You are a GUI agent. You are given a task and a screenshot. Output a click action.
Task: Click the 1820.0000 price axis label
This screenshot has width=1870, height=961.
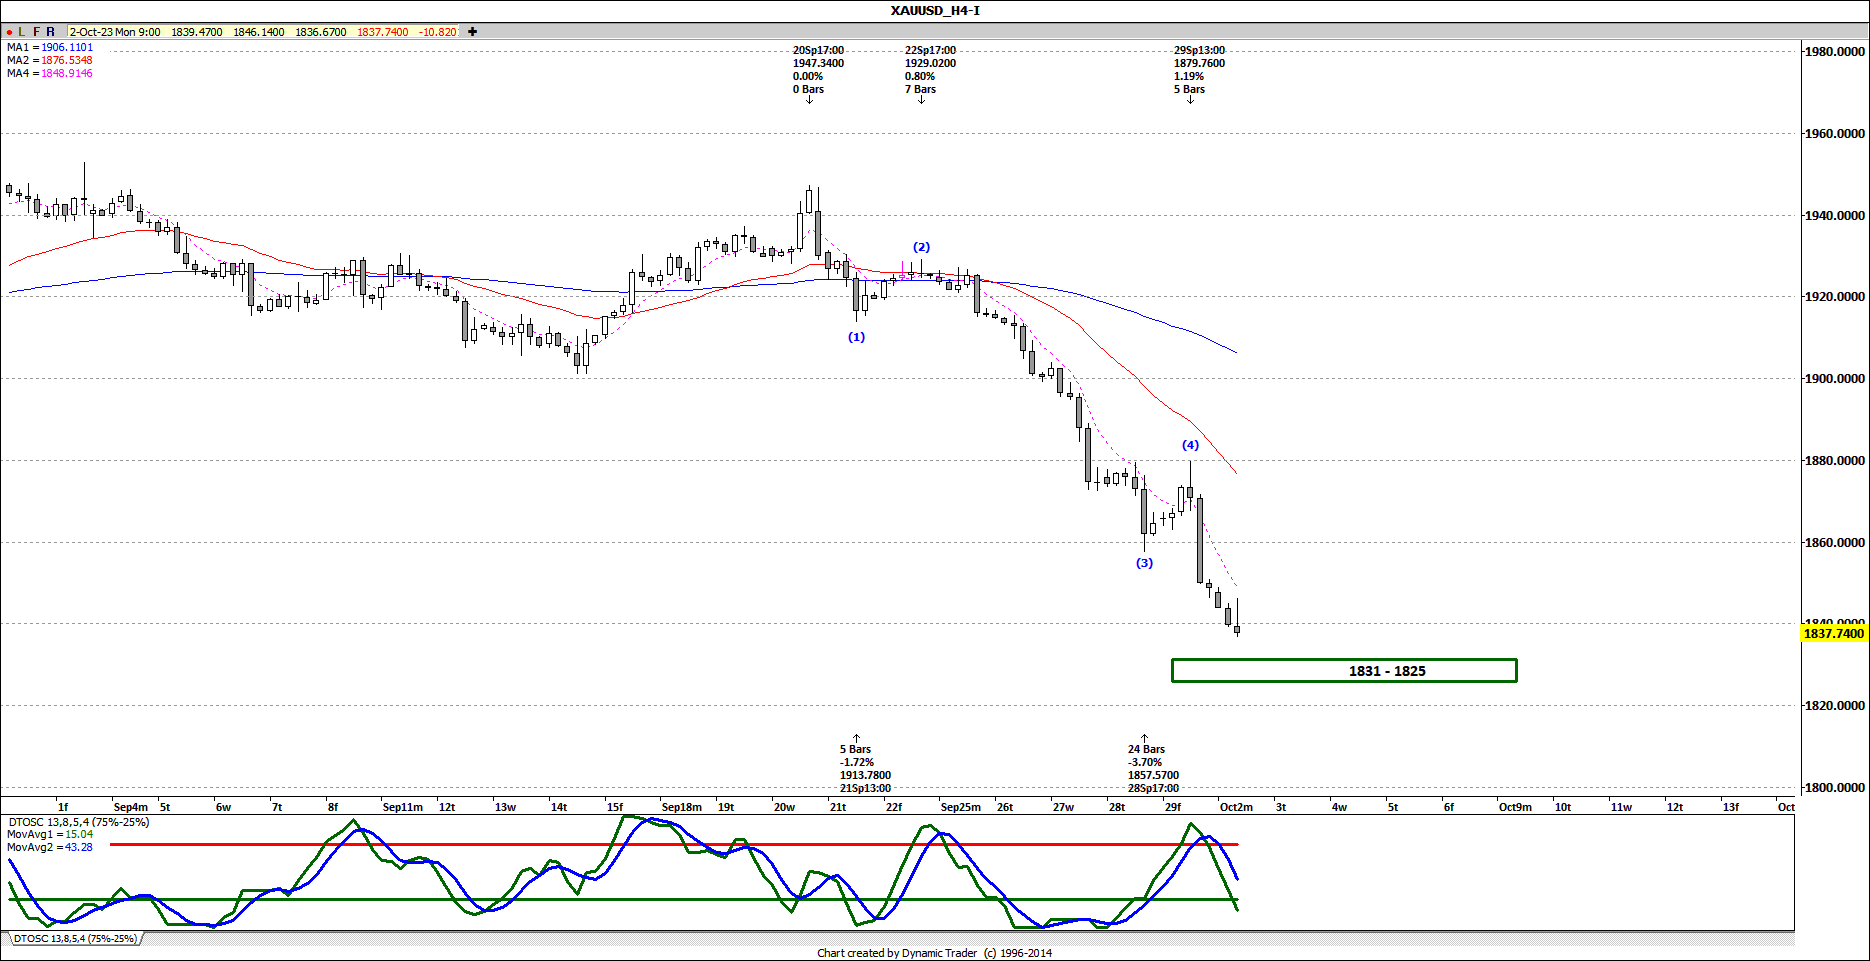pyautogui.click(x=1834, y=706)
